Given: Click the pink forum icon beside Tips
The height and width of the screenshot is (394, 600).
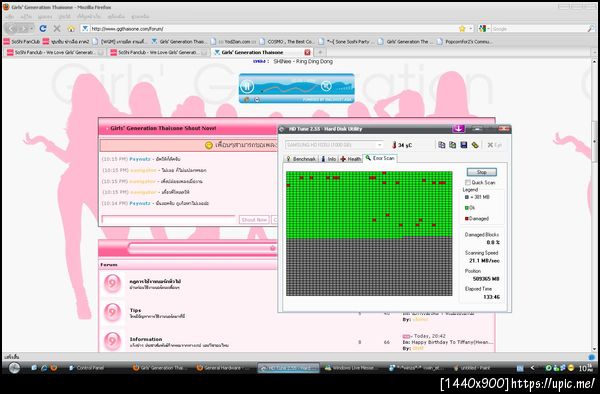Looking at the screenshot, I should click(112, 312).
